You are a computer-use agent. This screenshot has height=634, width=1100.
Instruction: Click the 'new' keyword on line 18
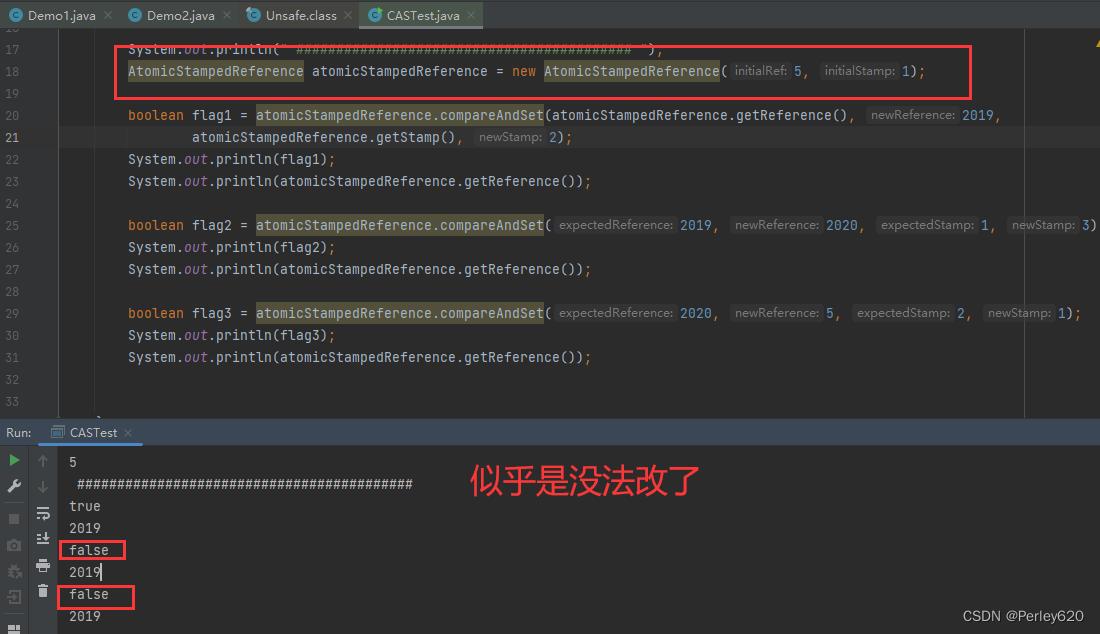523,72
